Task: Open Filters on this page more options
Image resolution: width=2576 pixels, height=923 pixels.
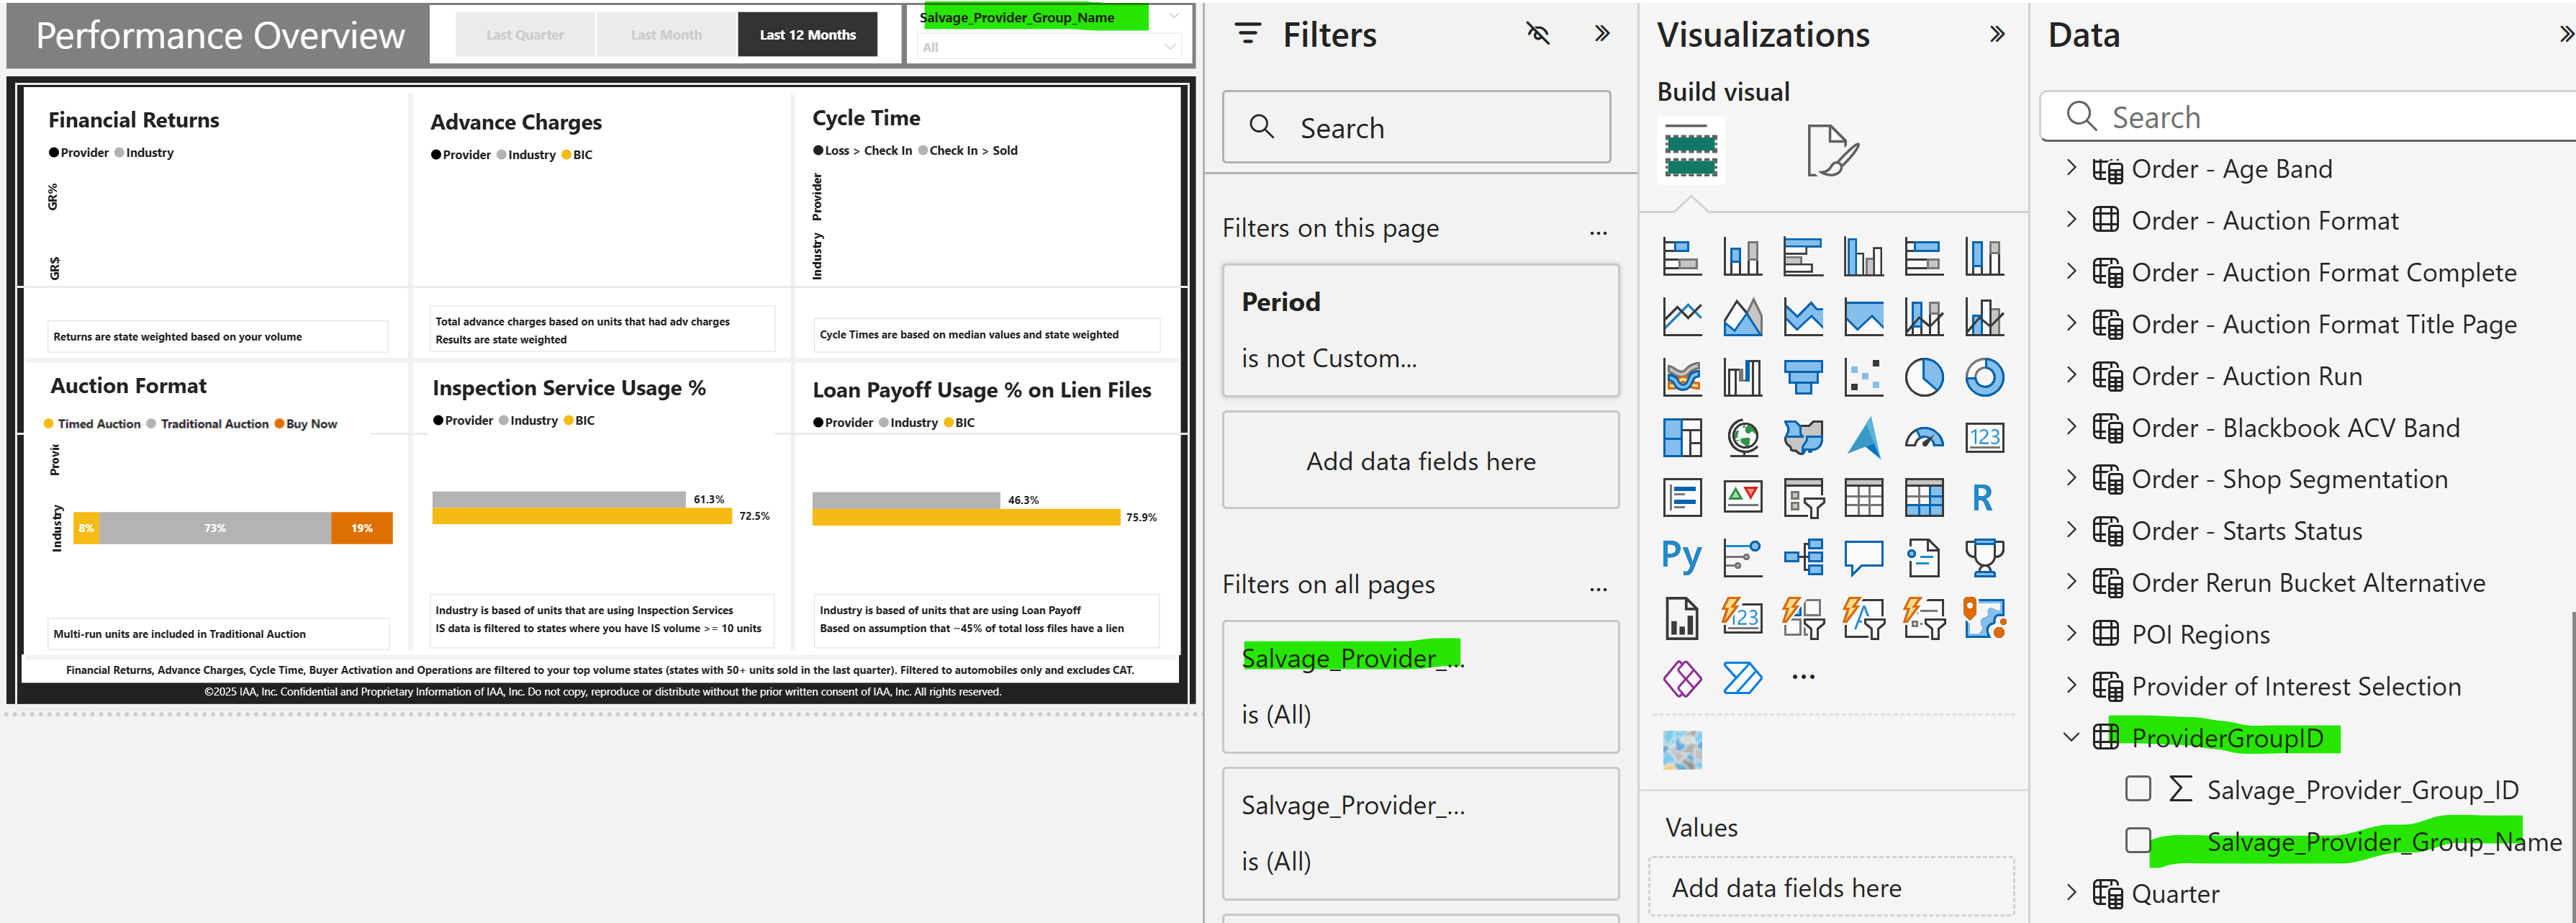Action: (1598, 231)
